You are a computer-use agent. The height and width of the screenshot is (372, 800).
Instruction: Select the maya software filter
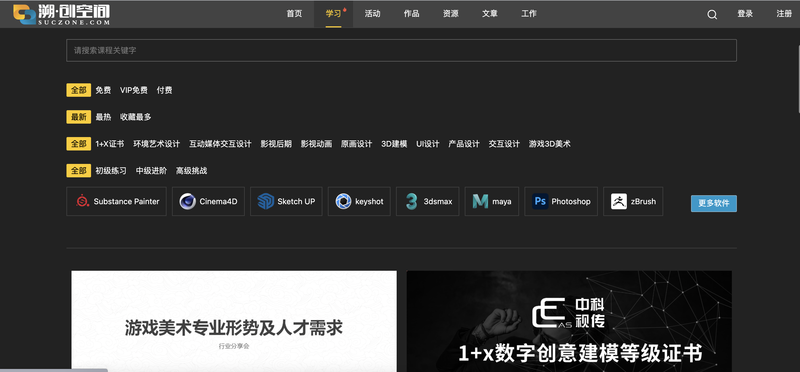491,201
